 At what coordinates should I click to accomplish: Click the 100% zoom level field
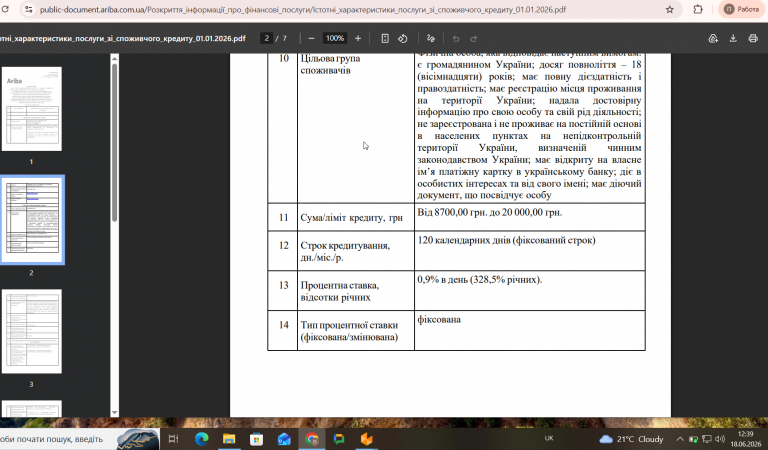click(335, 38)
